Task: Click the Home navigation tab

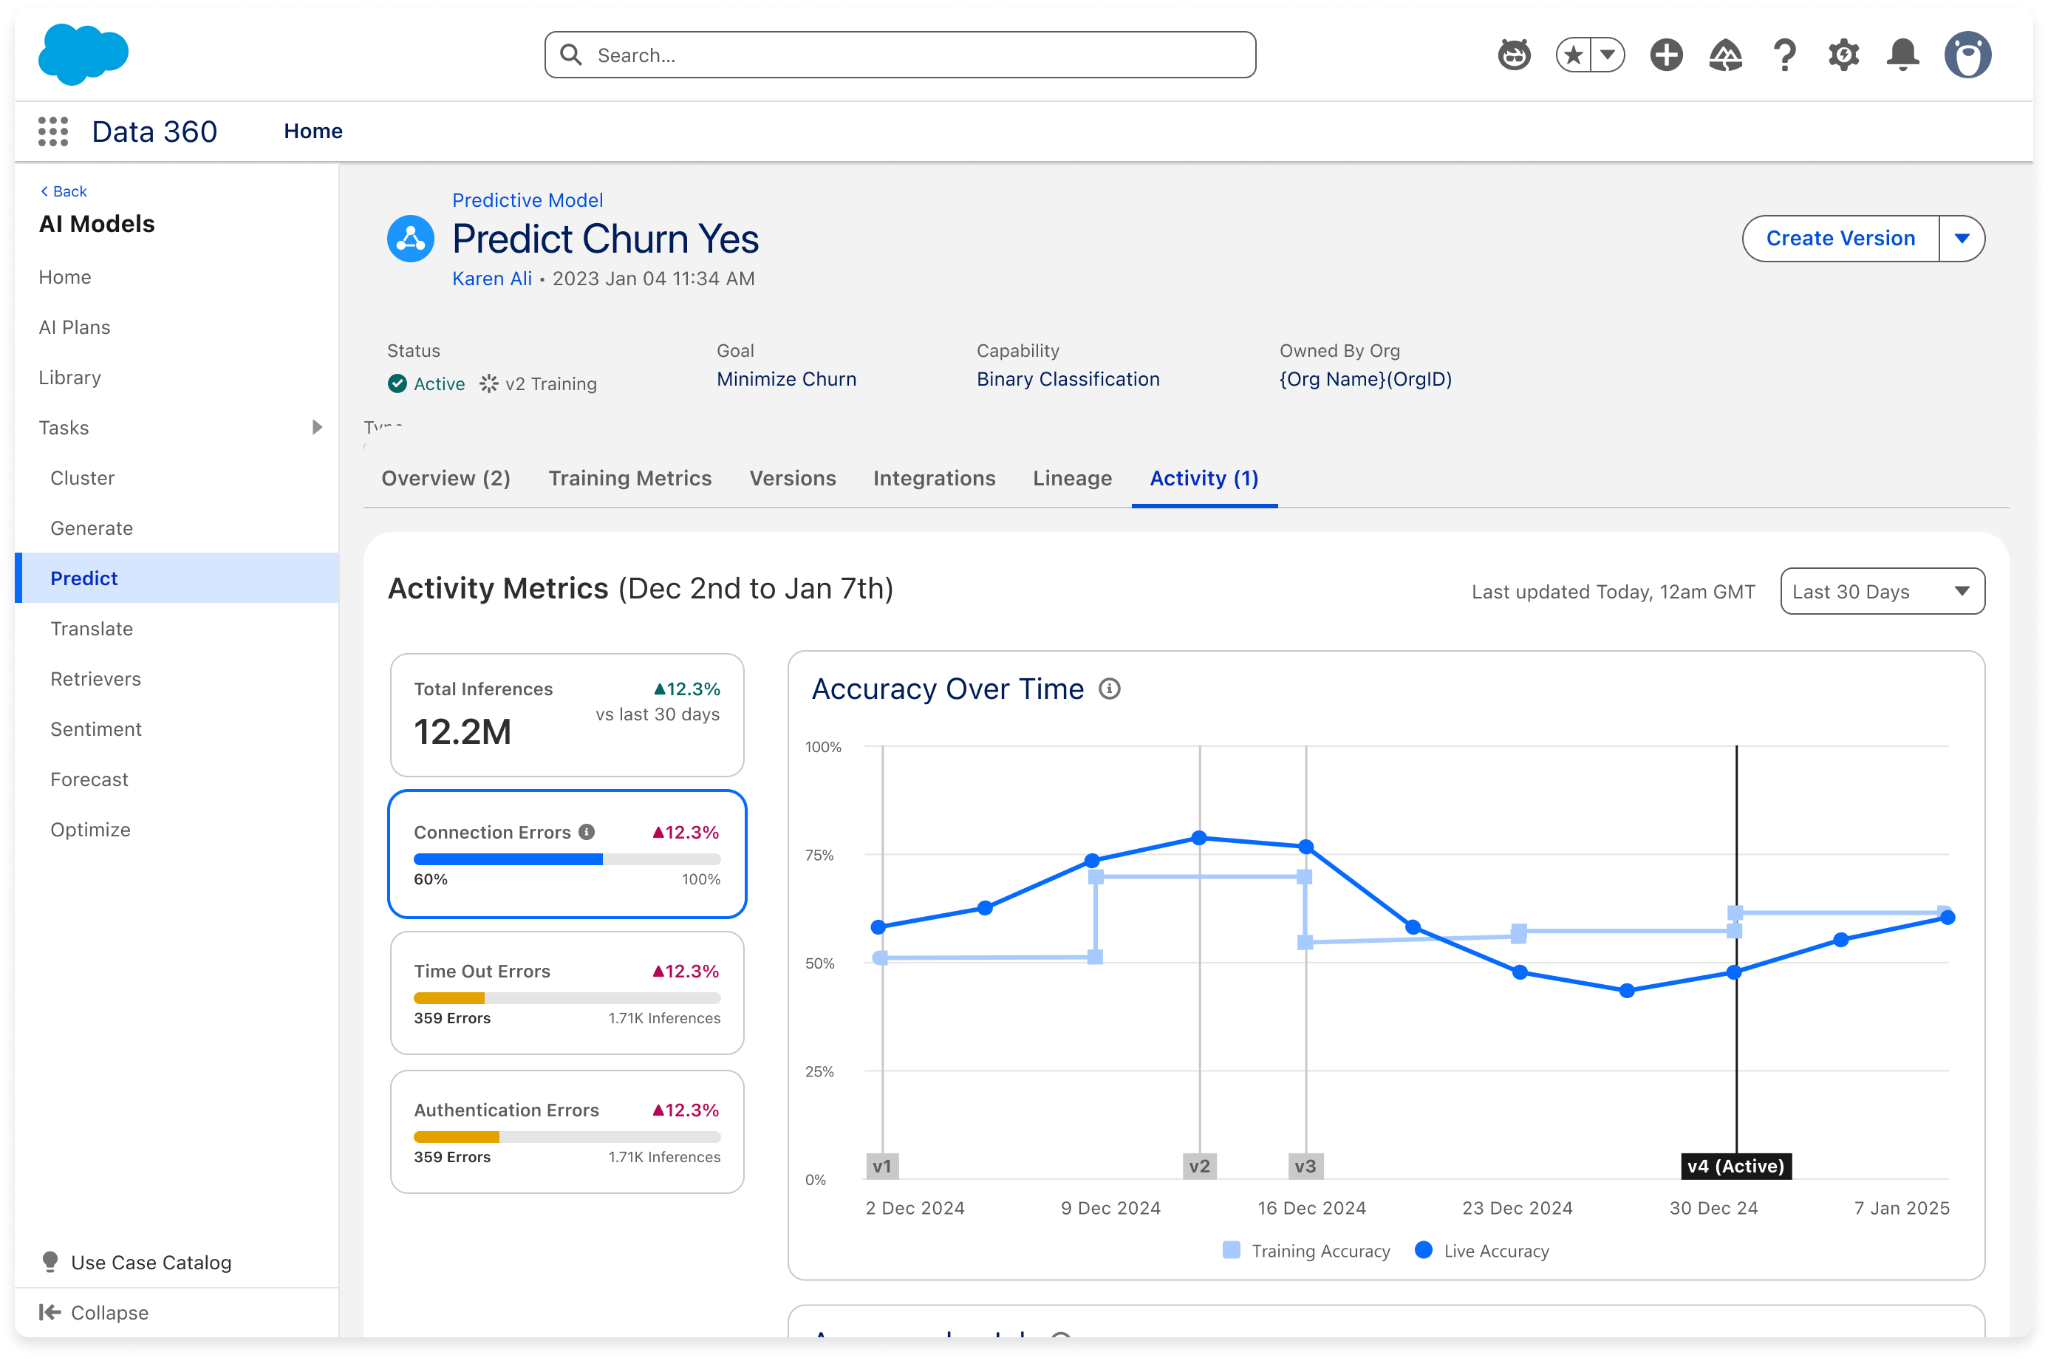Action: point(313,131)
